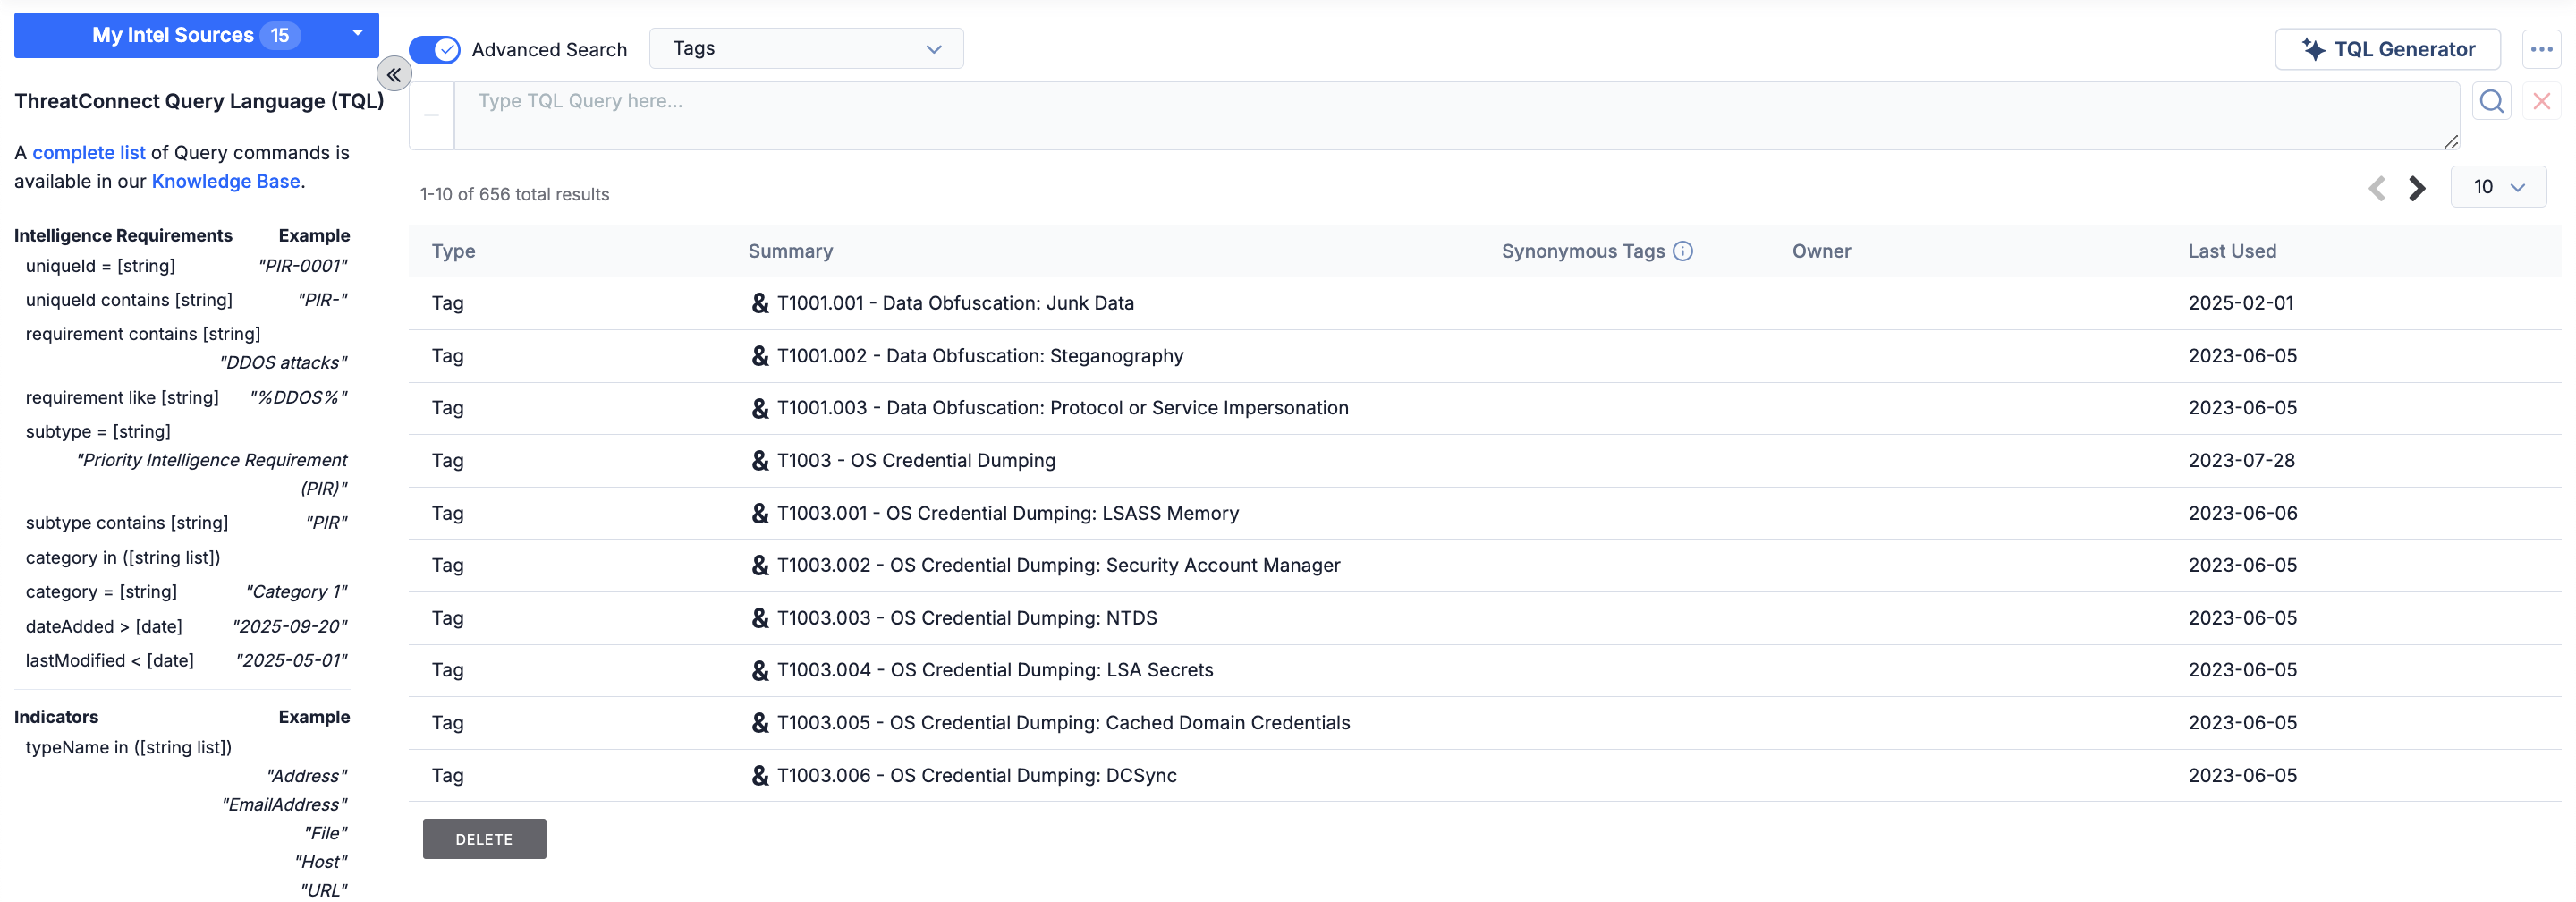2576x902 pixels.
Task: Open T1003.002 Security Account Manager tag
Action: tap(1058, 565)
